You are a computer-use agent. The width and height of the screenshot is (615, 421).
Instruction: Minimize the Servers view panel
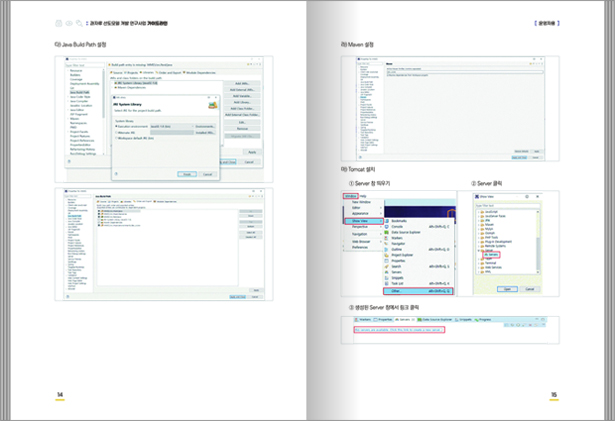536,320
